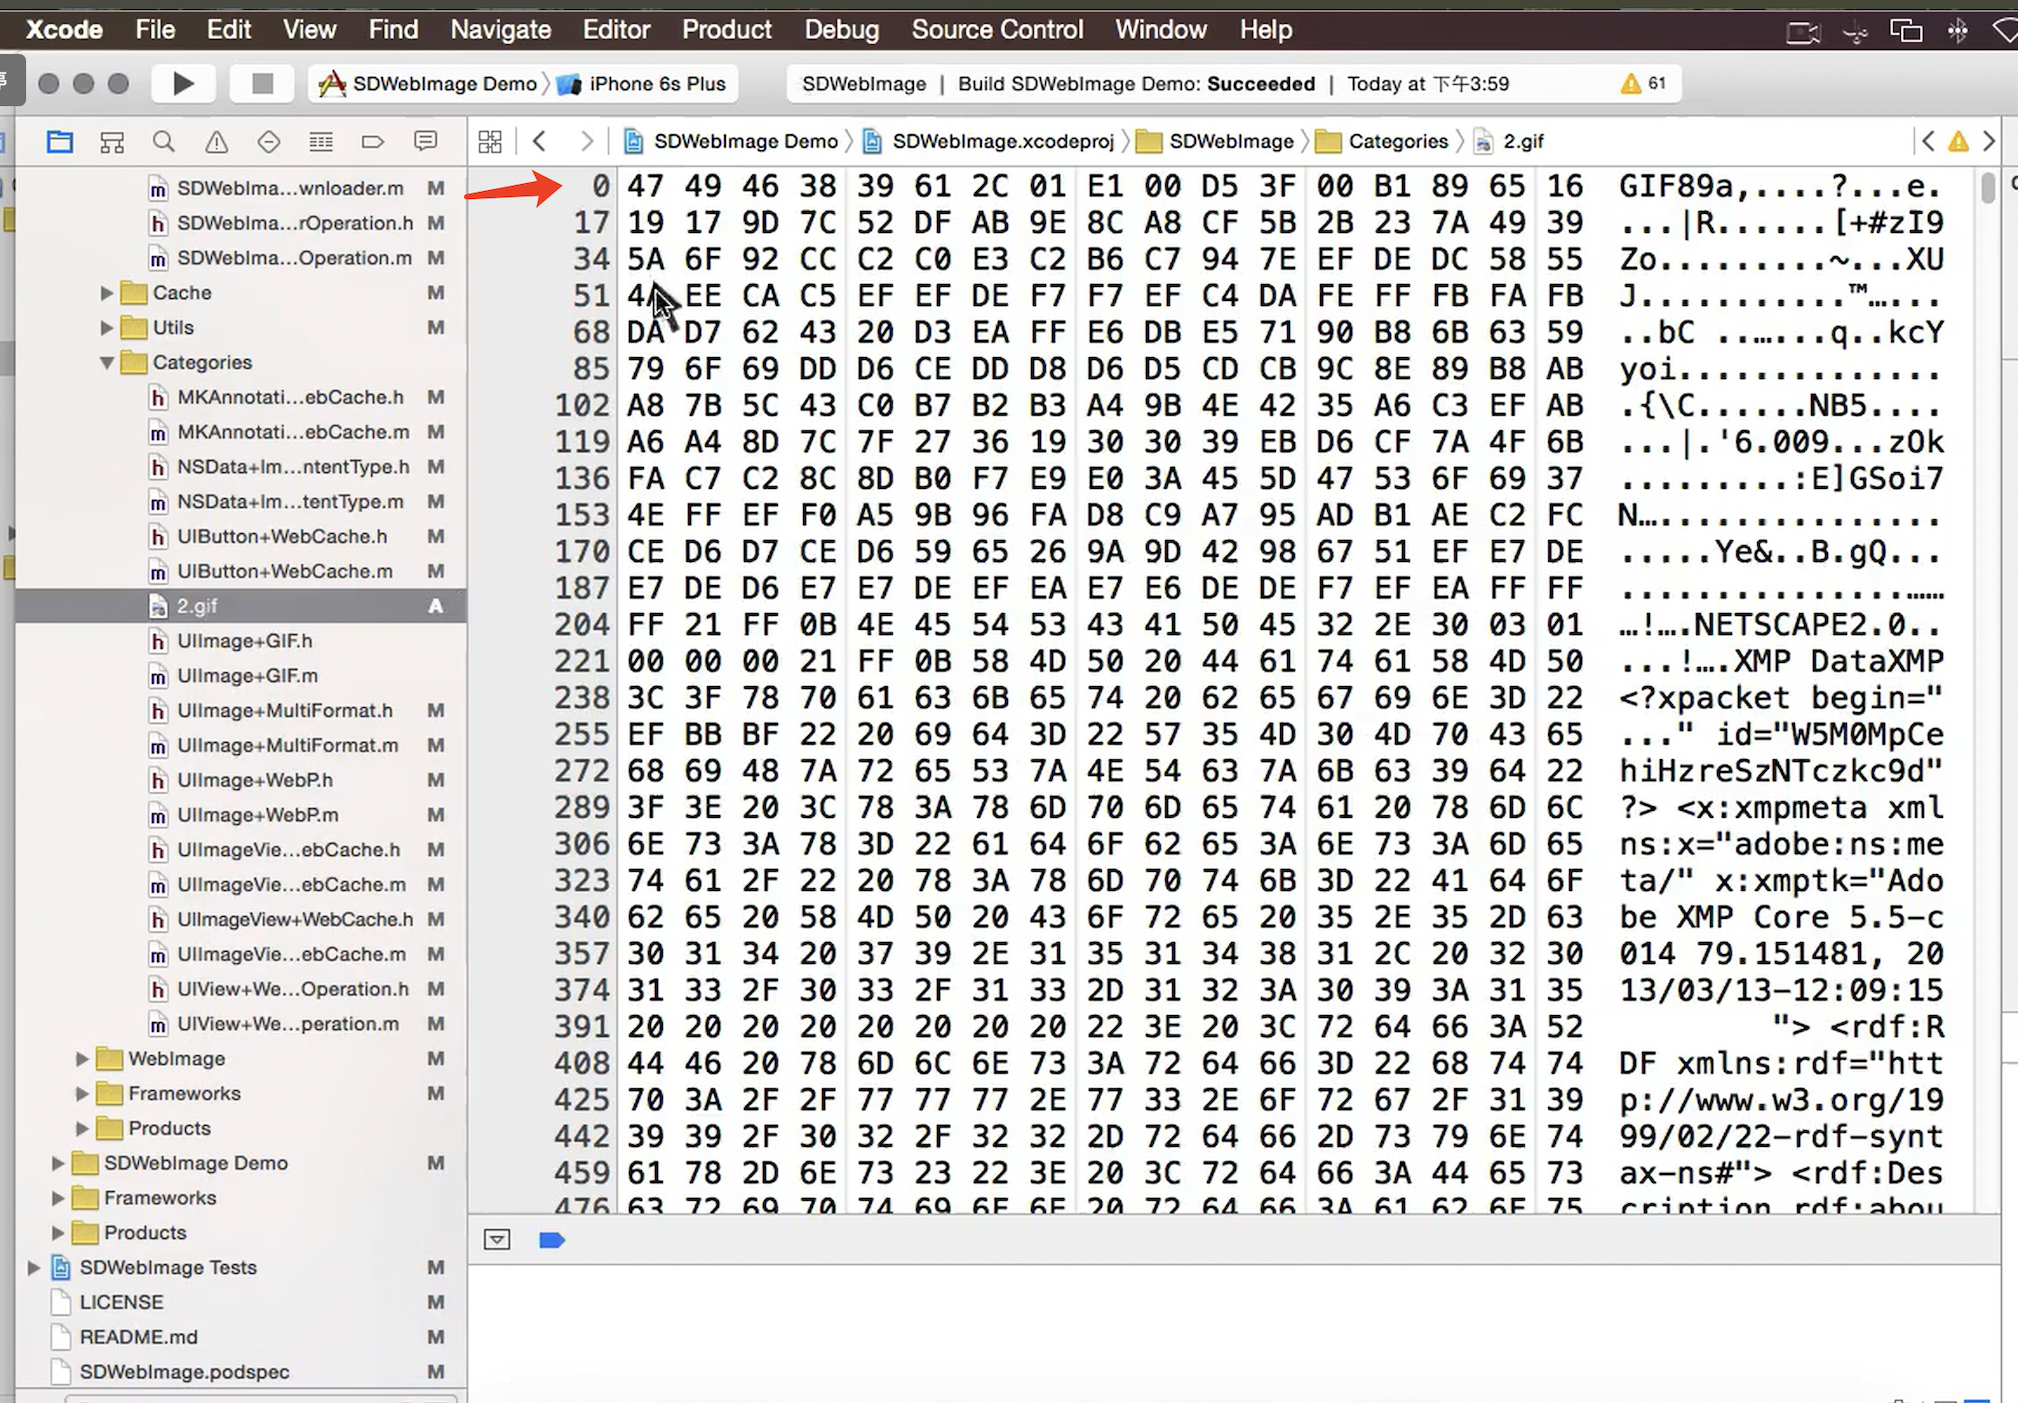Toggle the debug area hide button
Image resolution: width=2018 pixels, height=1403 pixels.
[x=497, y=1240]
